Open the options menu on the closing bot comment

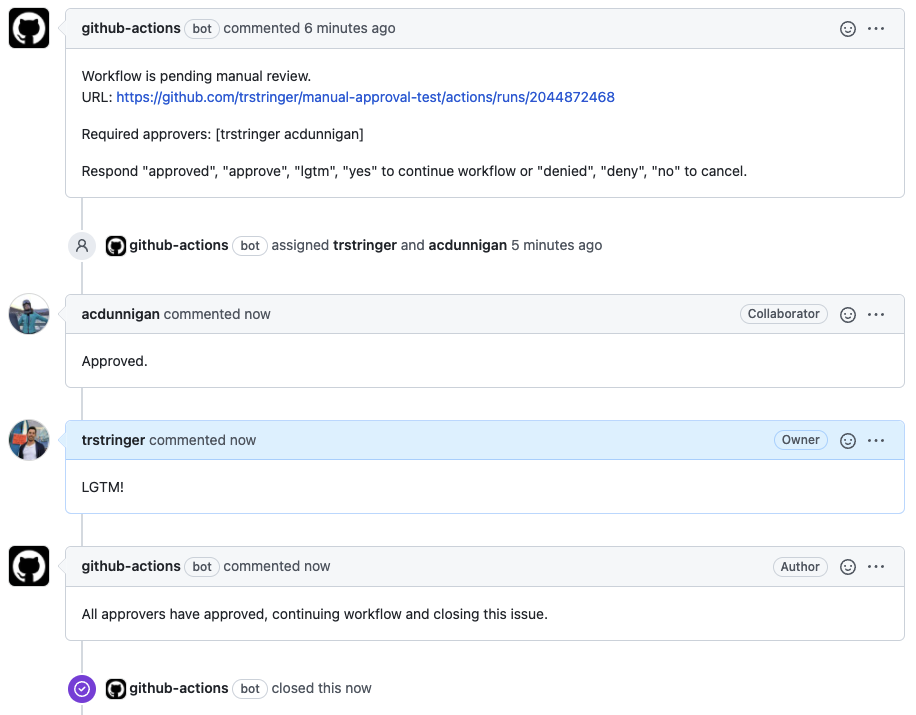coord(877,566)
